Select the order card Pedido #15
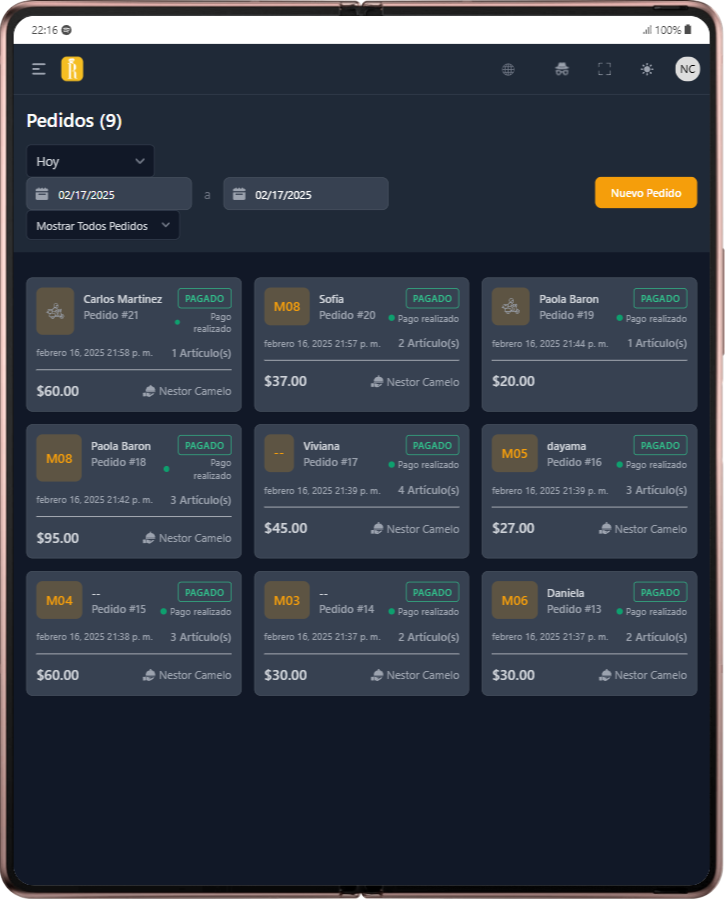The image size is (725, 899). 133,634
